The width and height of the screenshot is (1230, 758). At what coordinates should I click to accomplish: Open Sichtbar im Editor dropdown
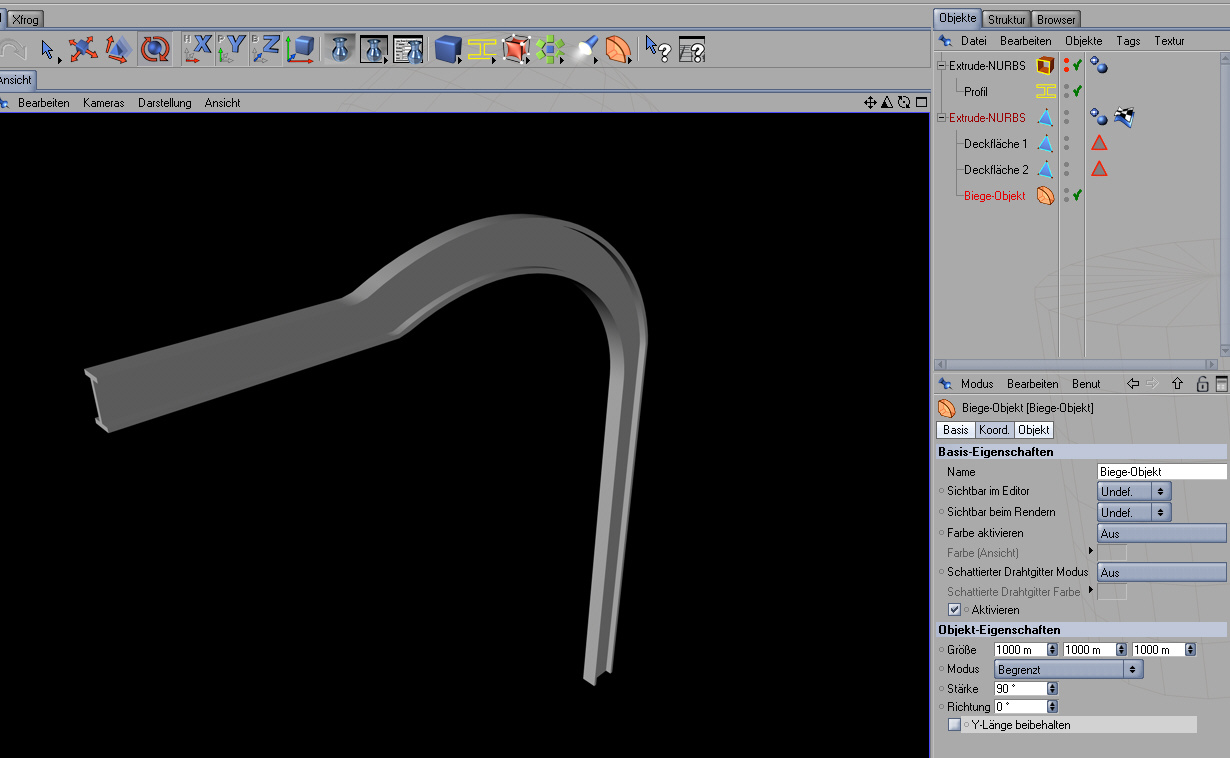(1134, 491)
